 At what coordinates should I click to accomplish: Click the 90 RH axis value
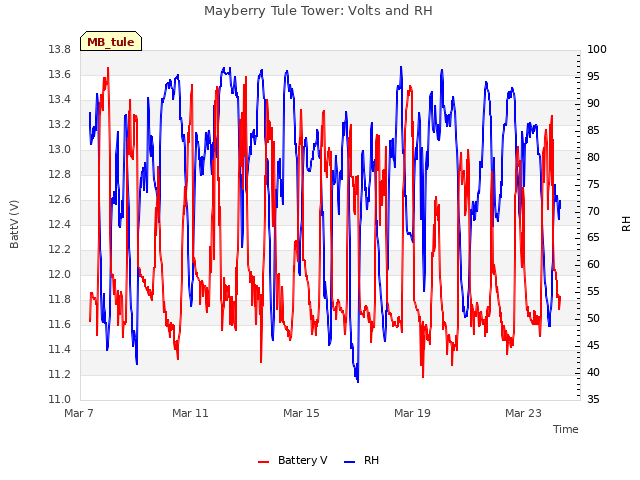[593, 104]
